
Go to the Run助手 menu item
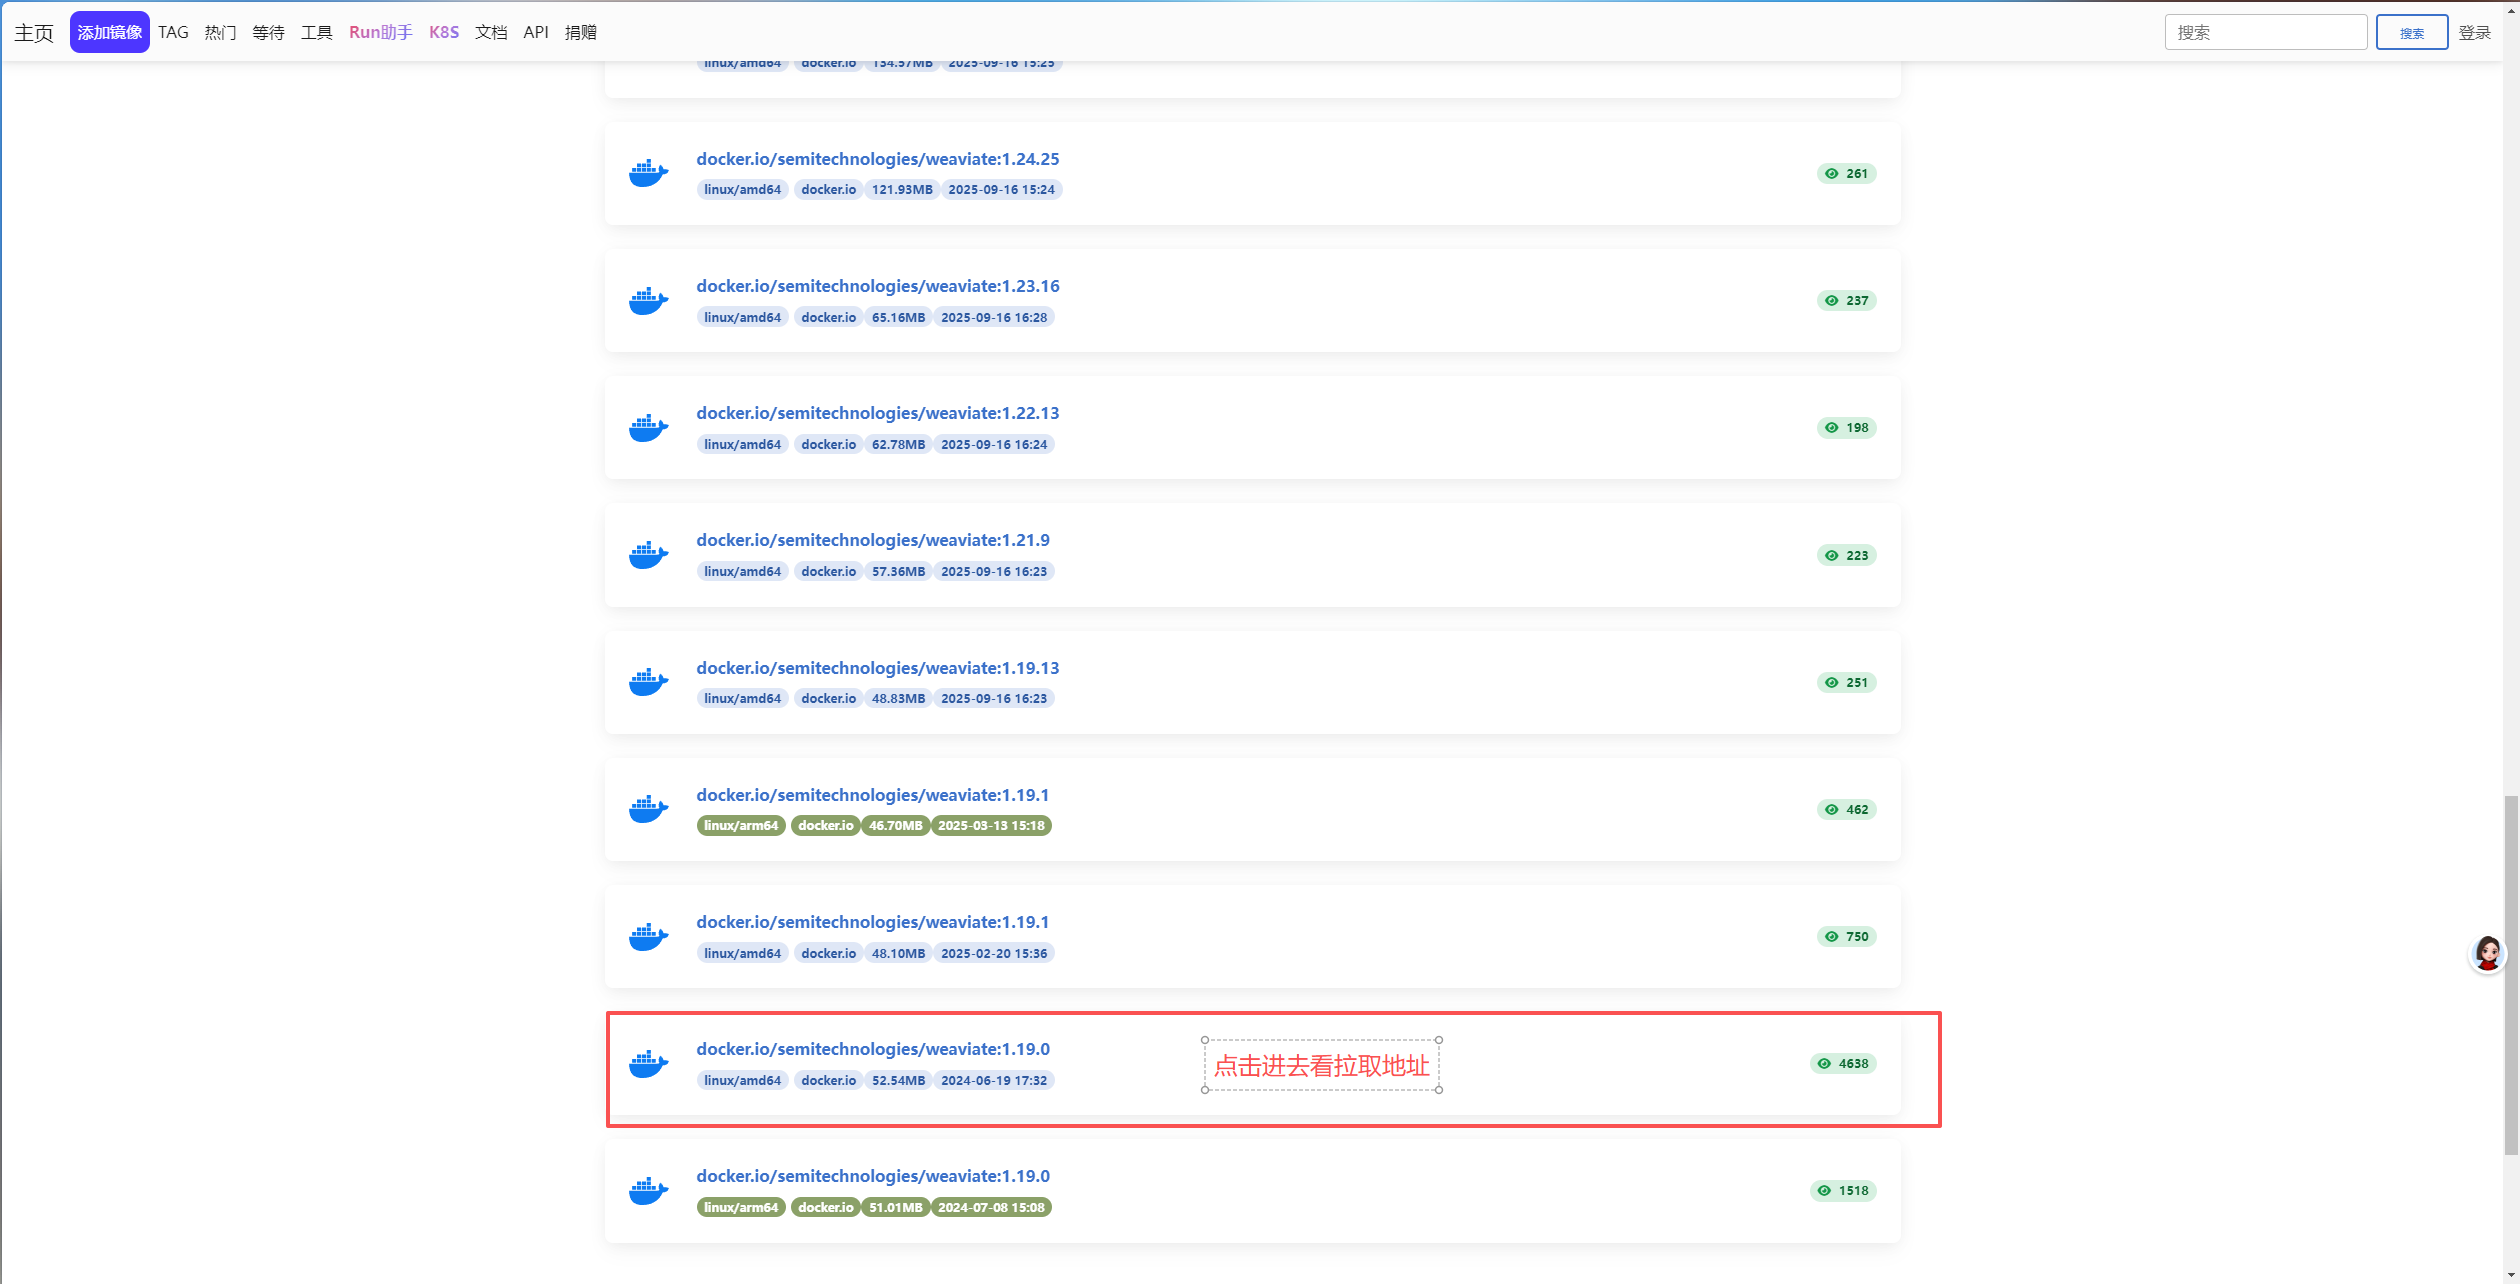click(x=380, y=32)
